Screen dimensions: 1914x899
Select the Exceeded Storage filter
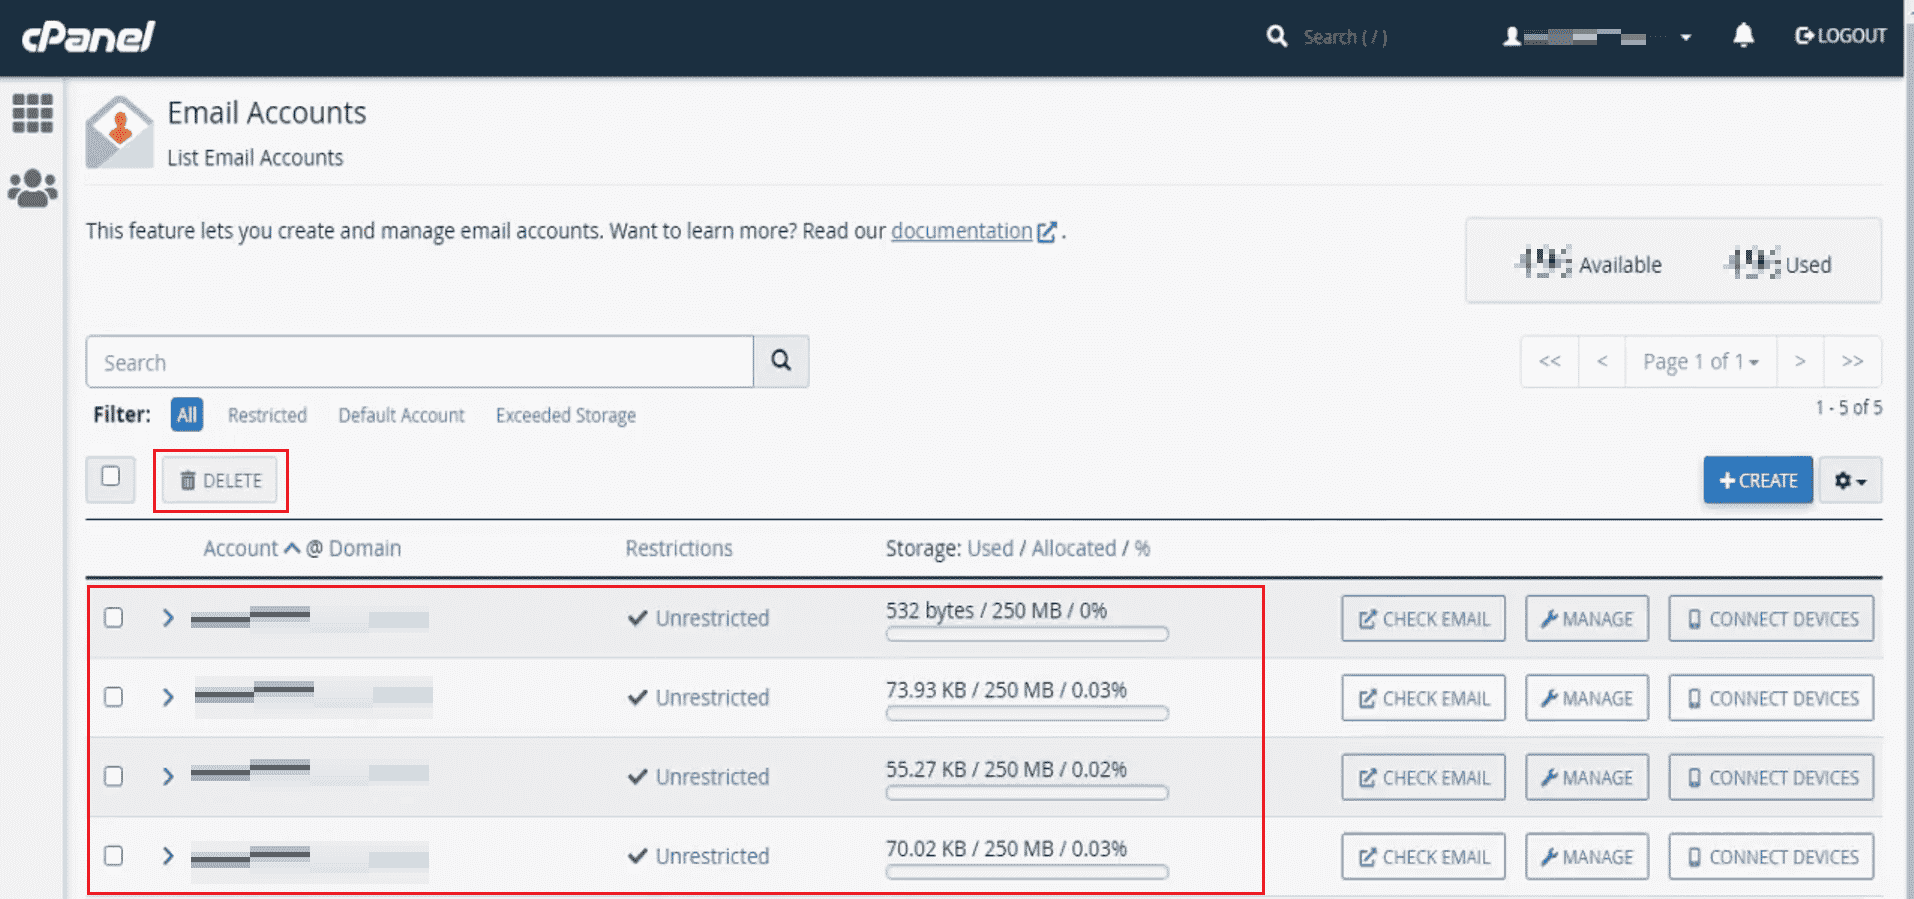point(565,415)
